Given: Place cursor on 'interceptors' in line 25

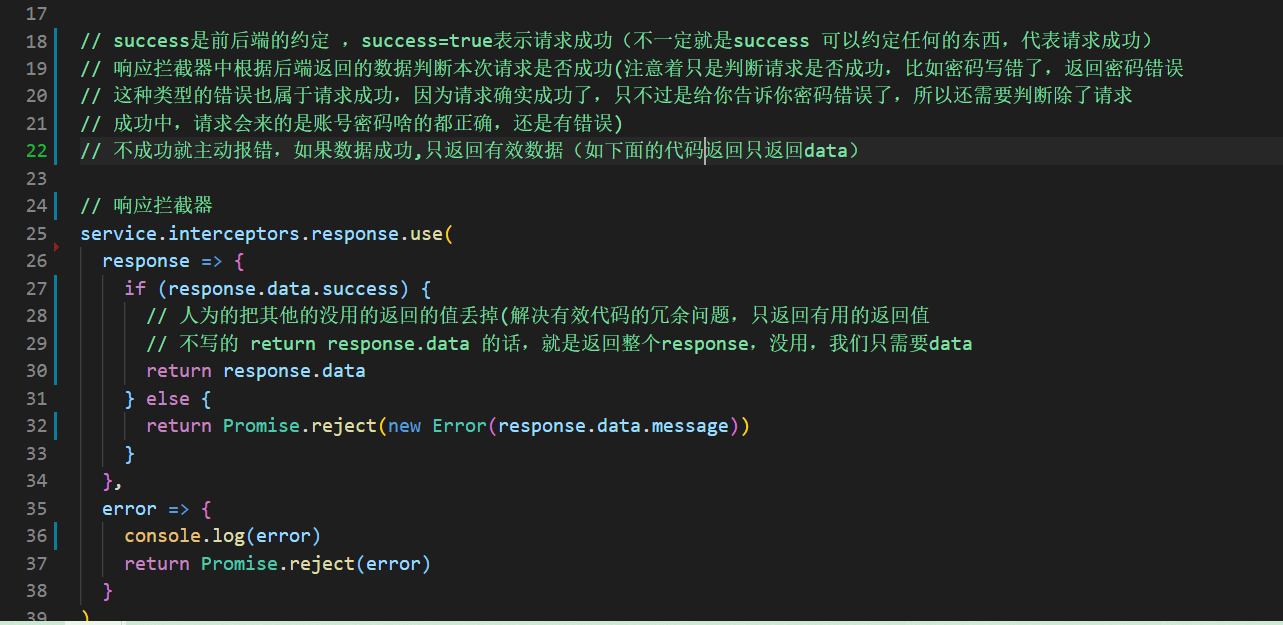Looking at the screenshot, I should (x=234, y=234).
